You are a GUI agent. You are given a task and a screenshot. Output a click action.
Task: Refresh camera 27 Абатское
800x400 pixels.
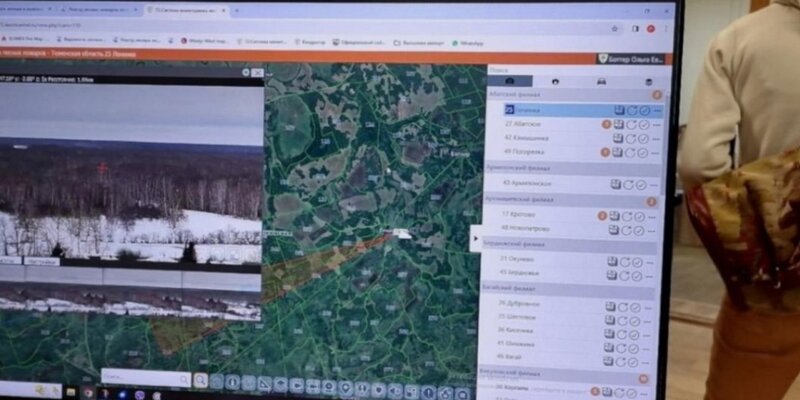632,124
